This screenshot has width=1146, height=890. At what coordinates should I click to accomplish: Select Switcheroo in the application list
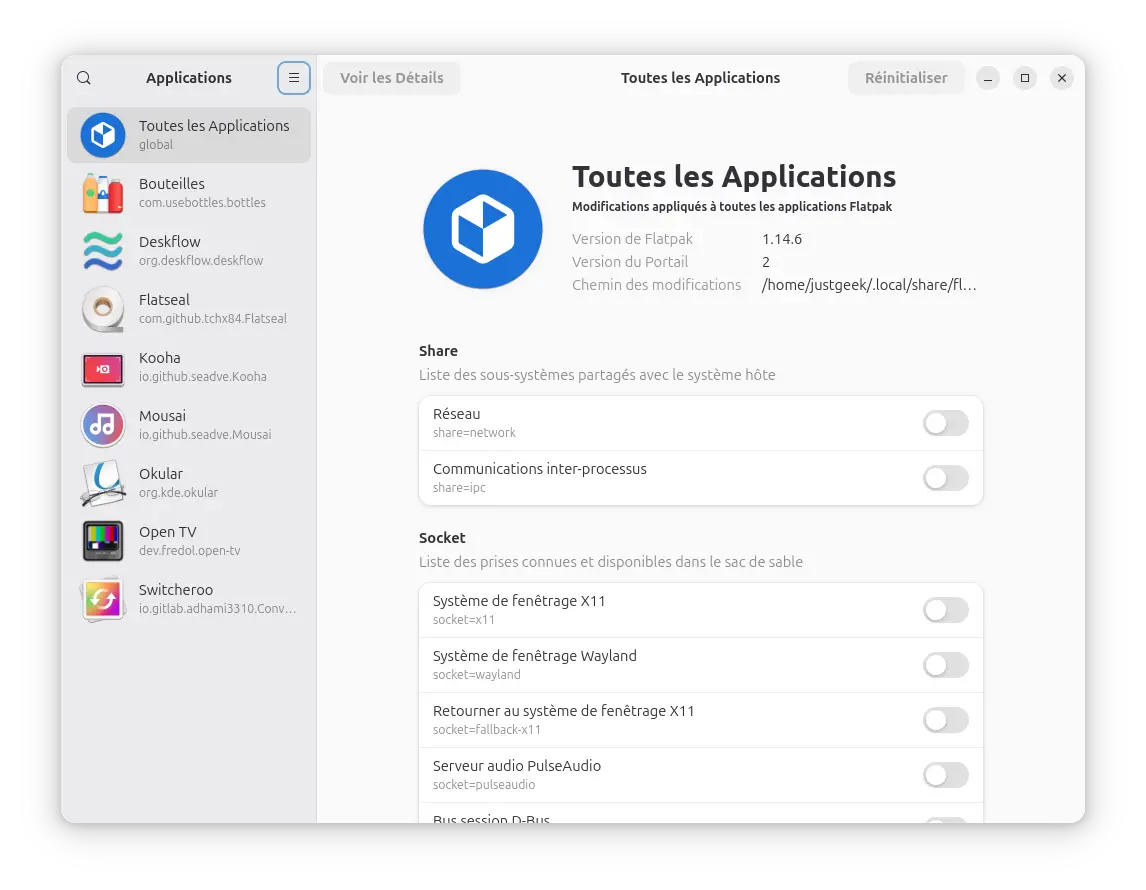click(x=189, y=599)
